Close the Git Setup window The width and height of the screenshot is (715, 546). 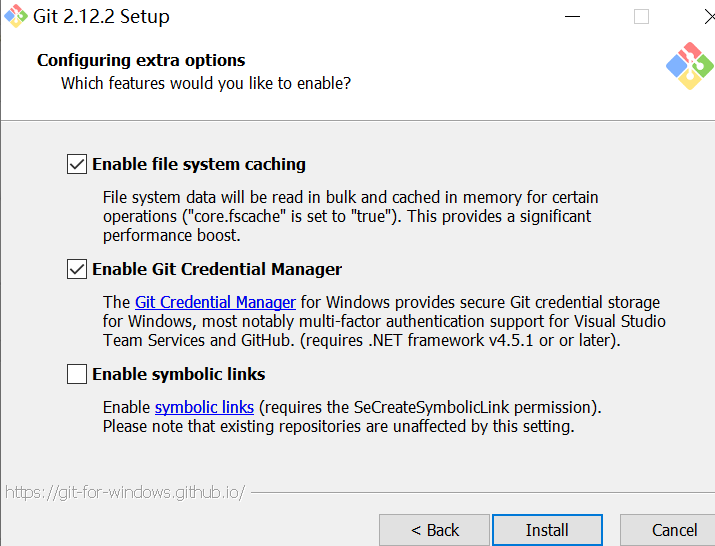point(706,17)
